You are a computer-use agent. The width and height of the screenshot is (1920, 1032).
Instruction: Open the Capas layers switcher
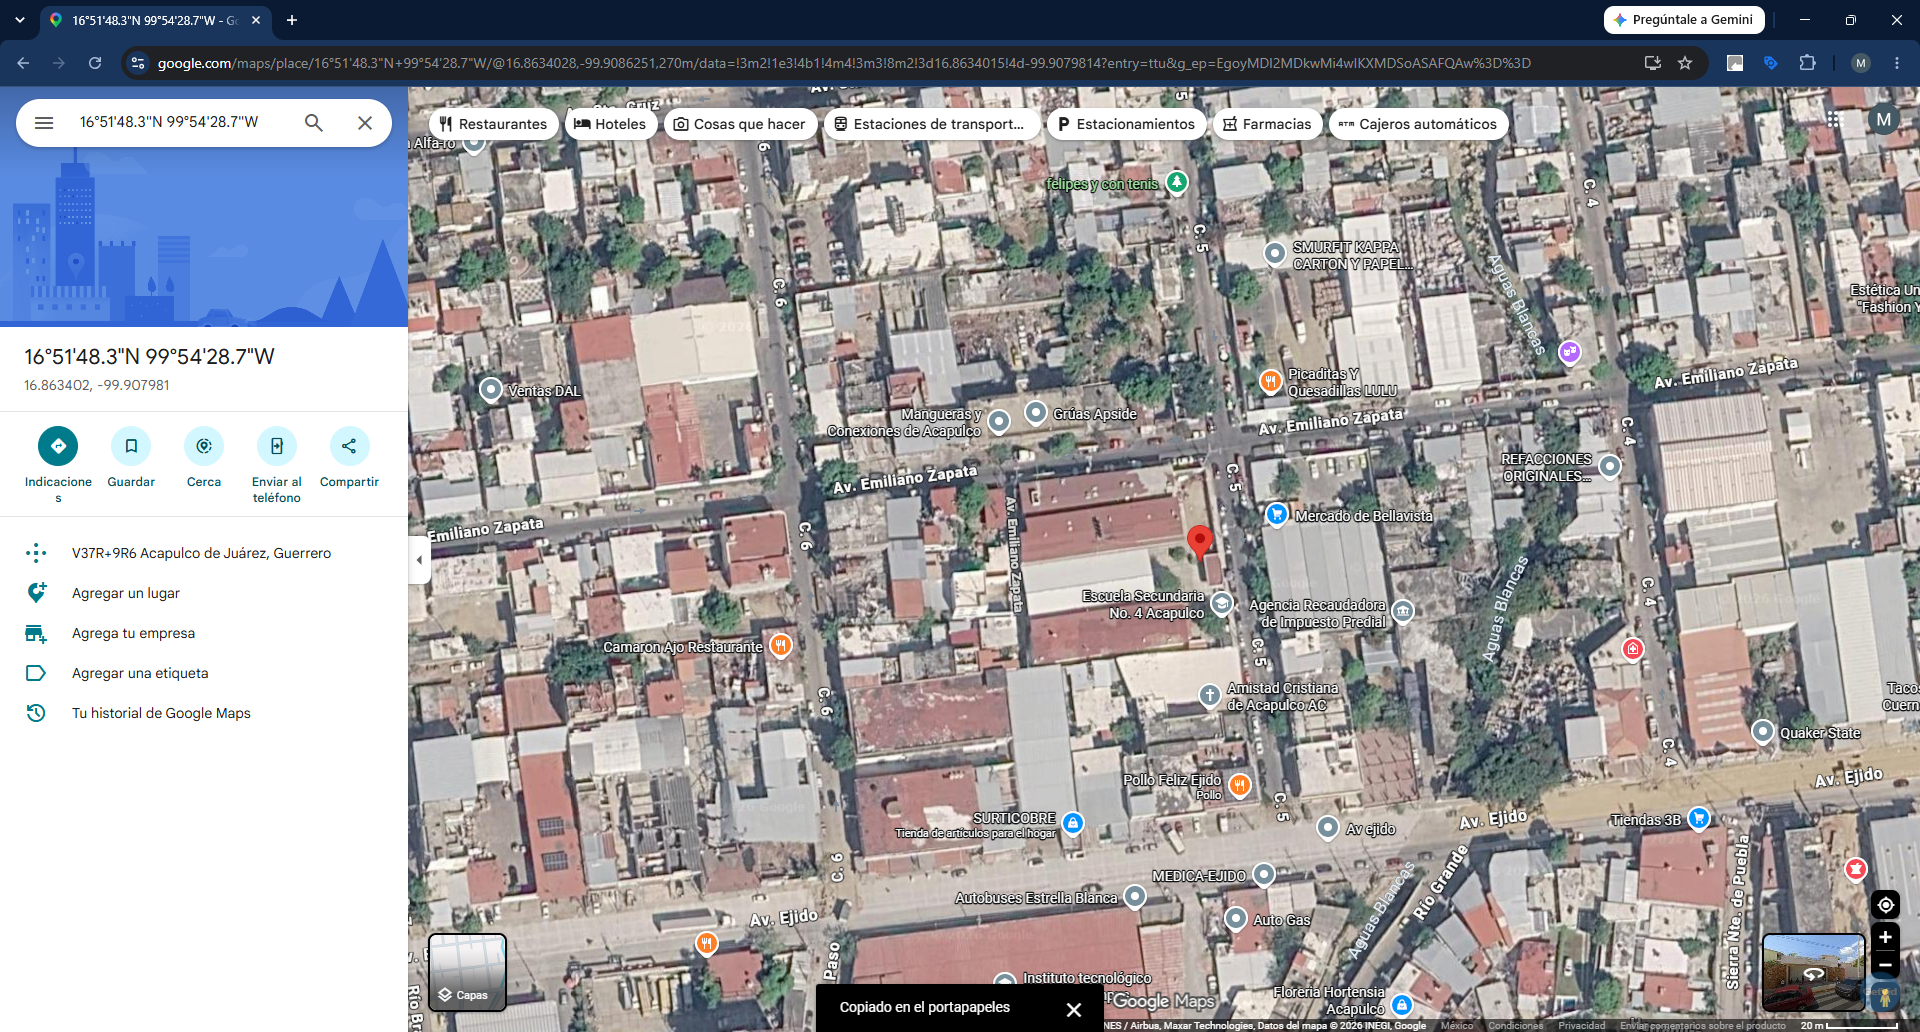(467, 972)
